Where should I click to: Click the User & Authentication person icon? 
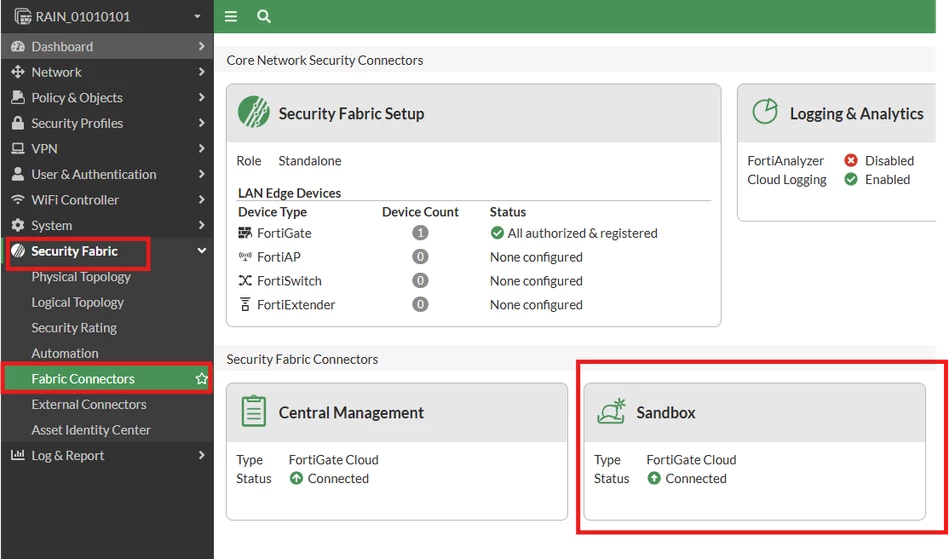click(18, 174)
